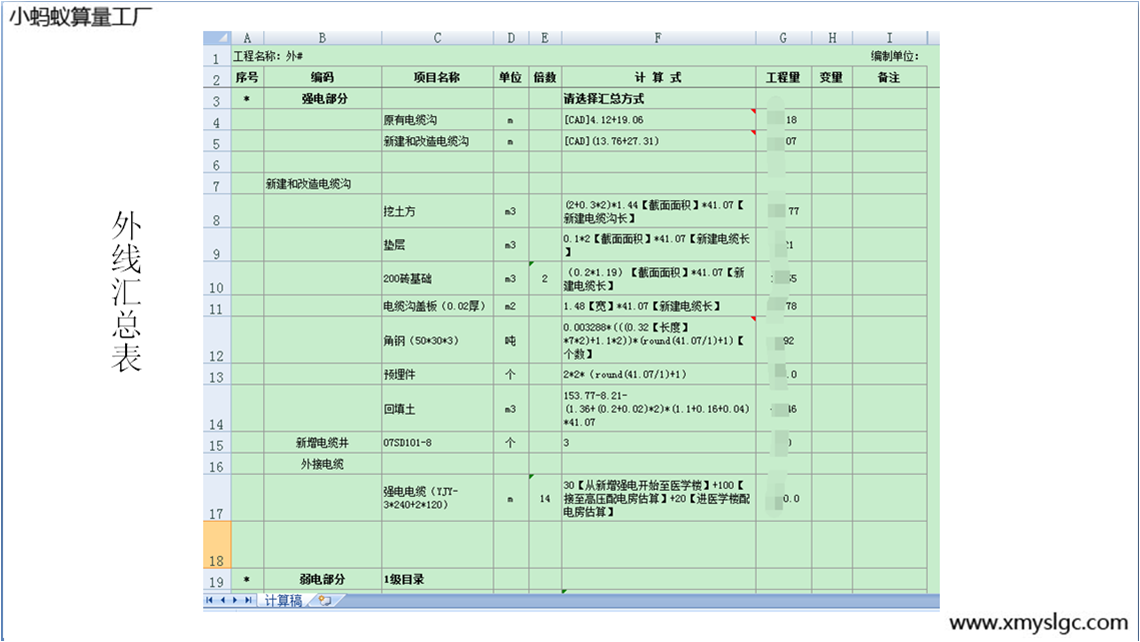Select column G header
Viewport: 1140px width, 642px height.
coord(783,38)
